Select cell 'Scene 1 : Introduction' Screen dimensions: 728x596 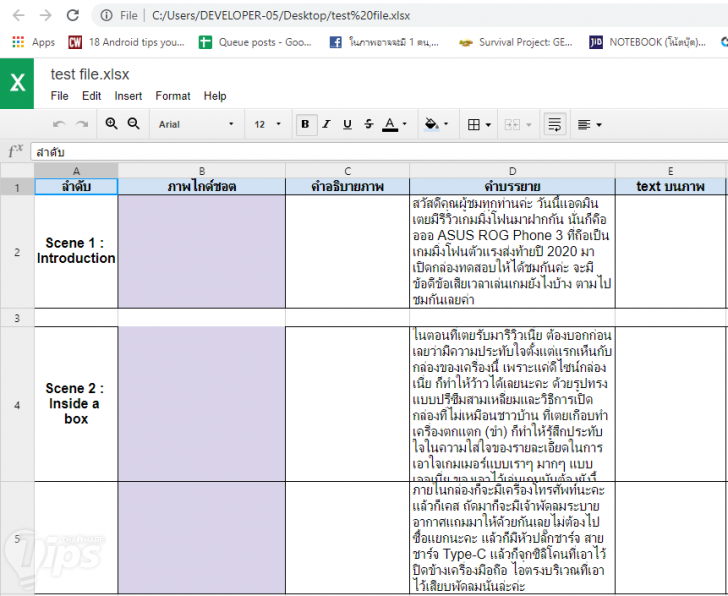(76, 251)
